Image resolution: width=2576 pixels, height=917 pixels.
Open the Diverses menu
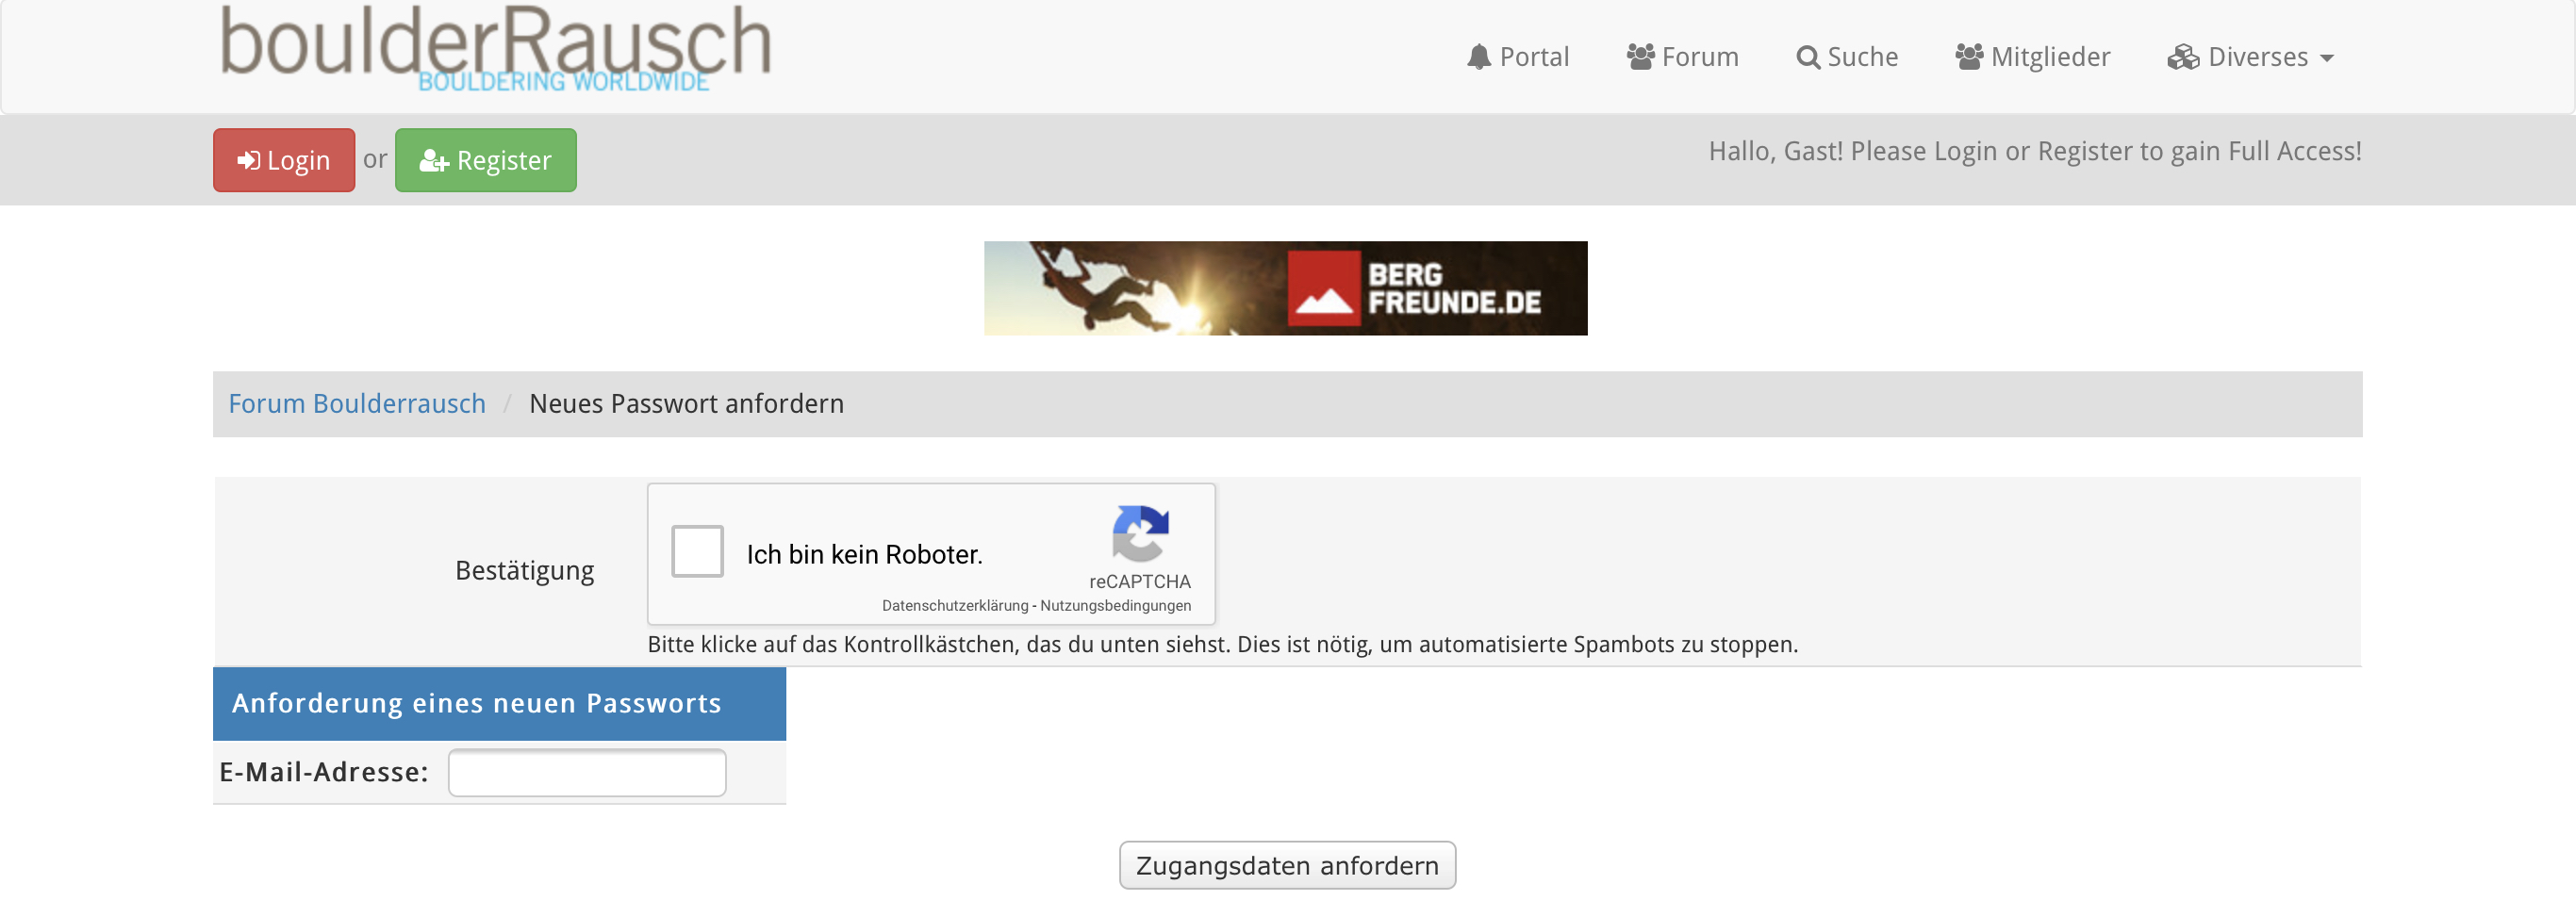pyautogui.click(x=2251, y=57)
